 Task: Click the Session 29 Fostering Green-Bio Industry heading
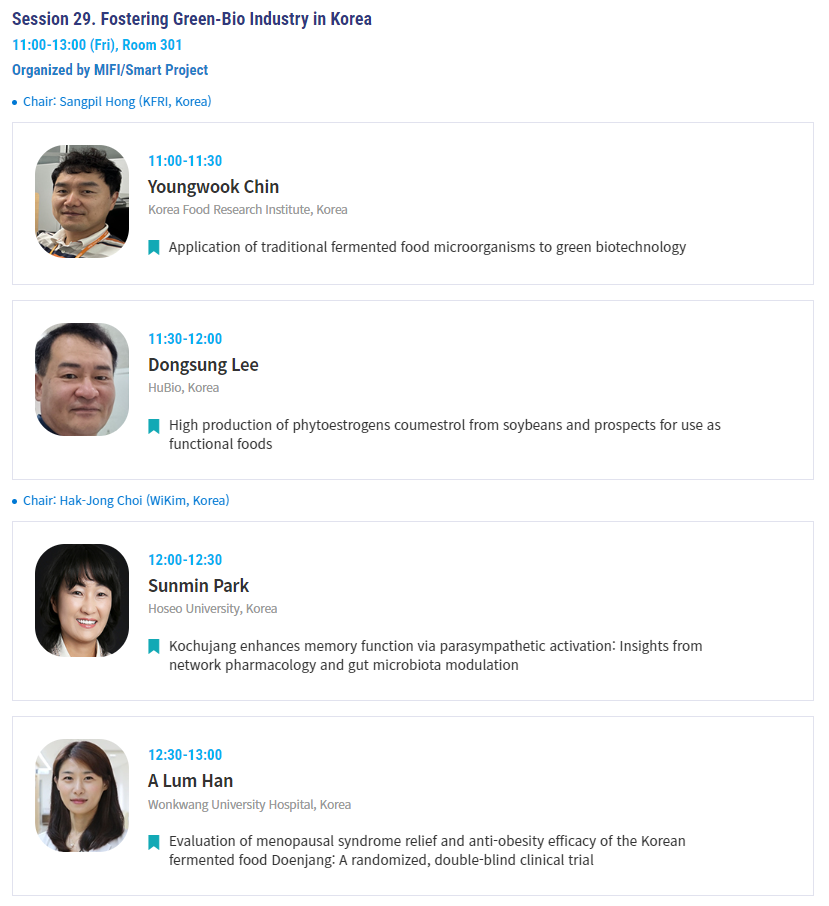tap(192, 19)
